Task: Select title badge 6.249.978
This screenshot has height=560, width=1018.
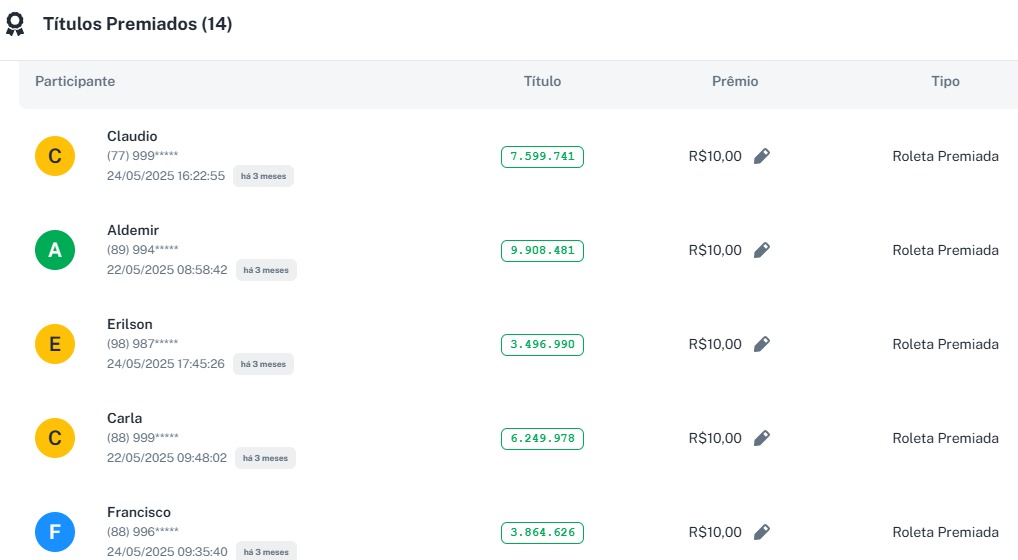Action: point(542,438)
